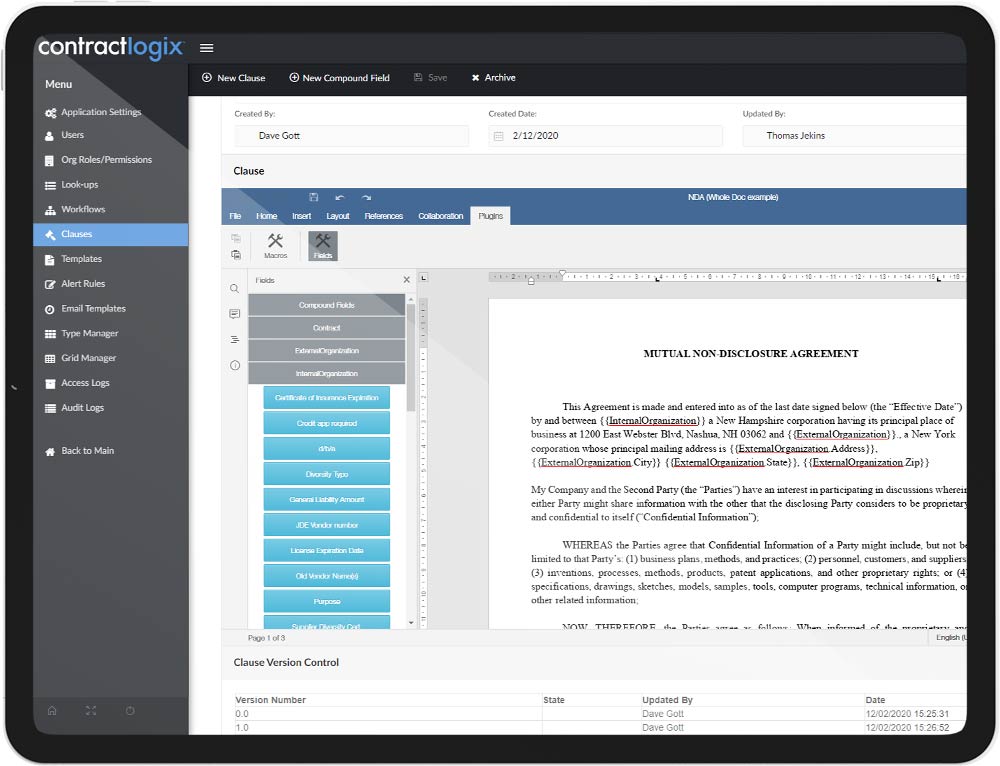Screen dimensions: 1000x766
Task: Open Templates sidebar item
Action: tap(73, 259)
